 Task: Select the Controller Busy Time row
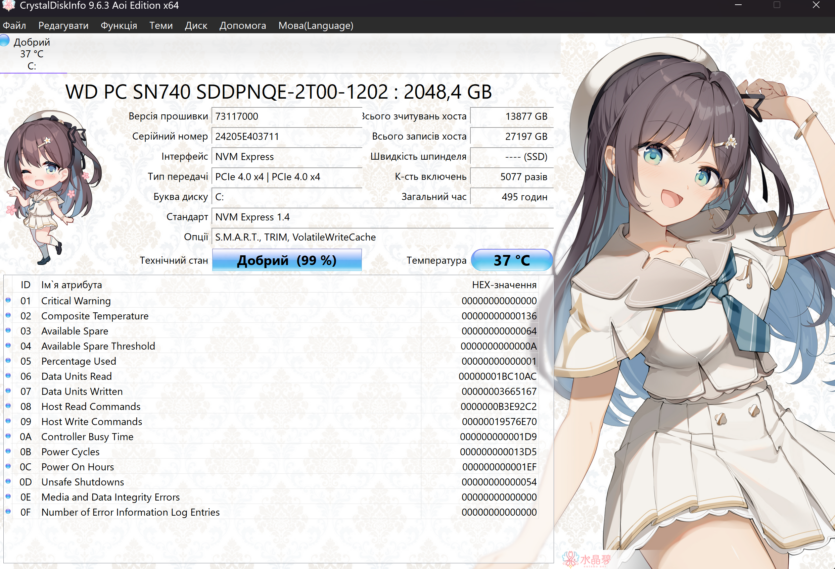click(272, 437)
